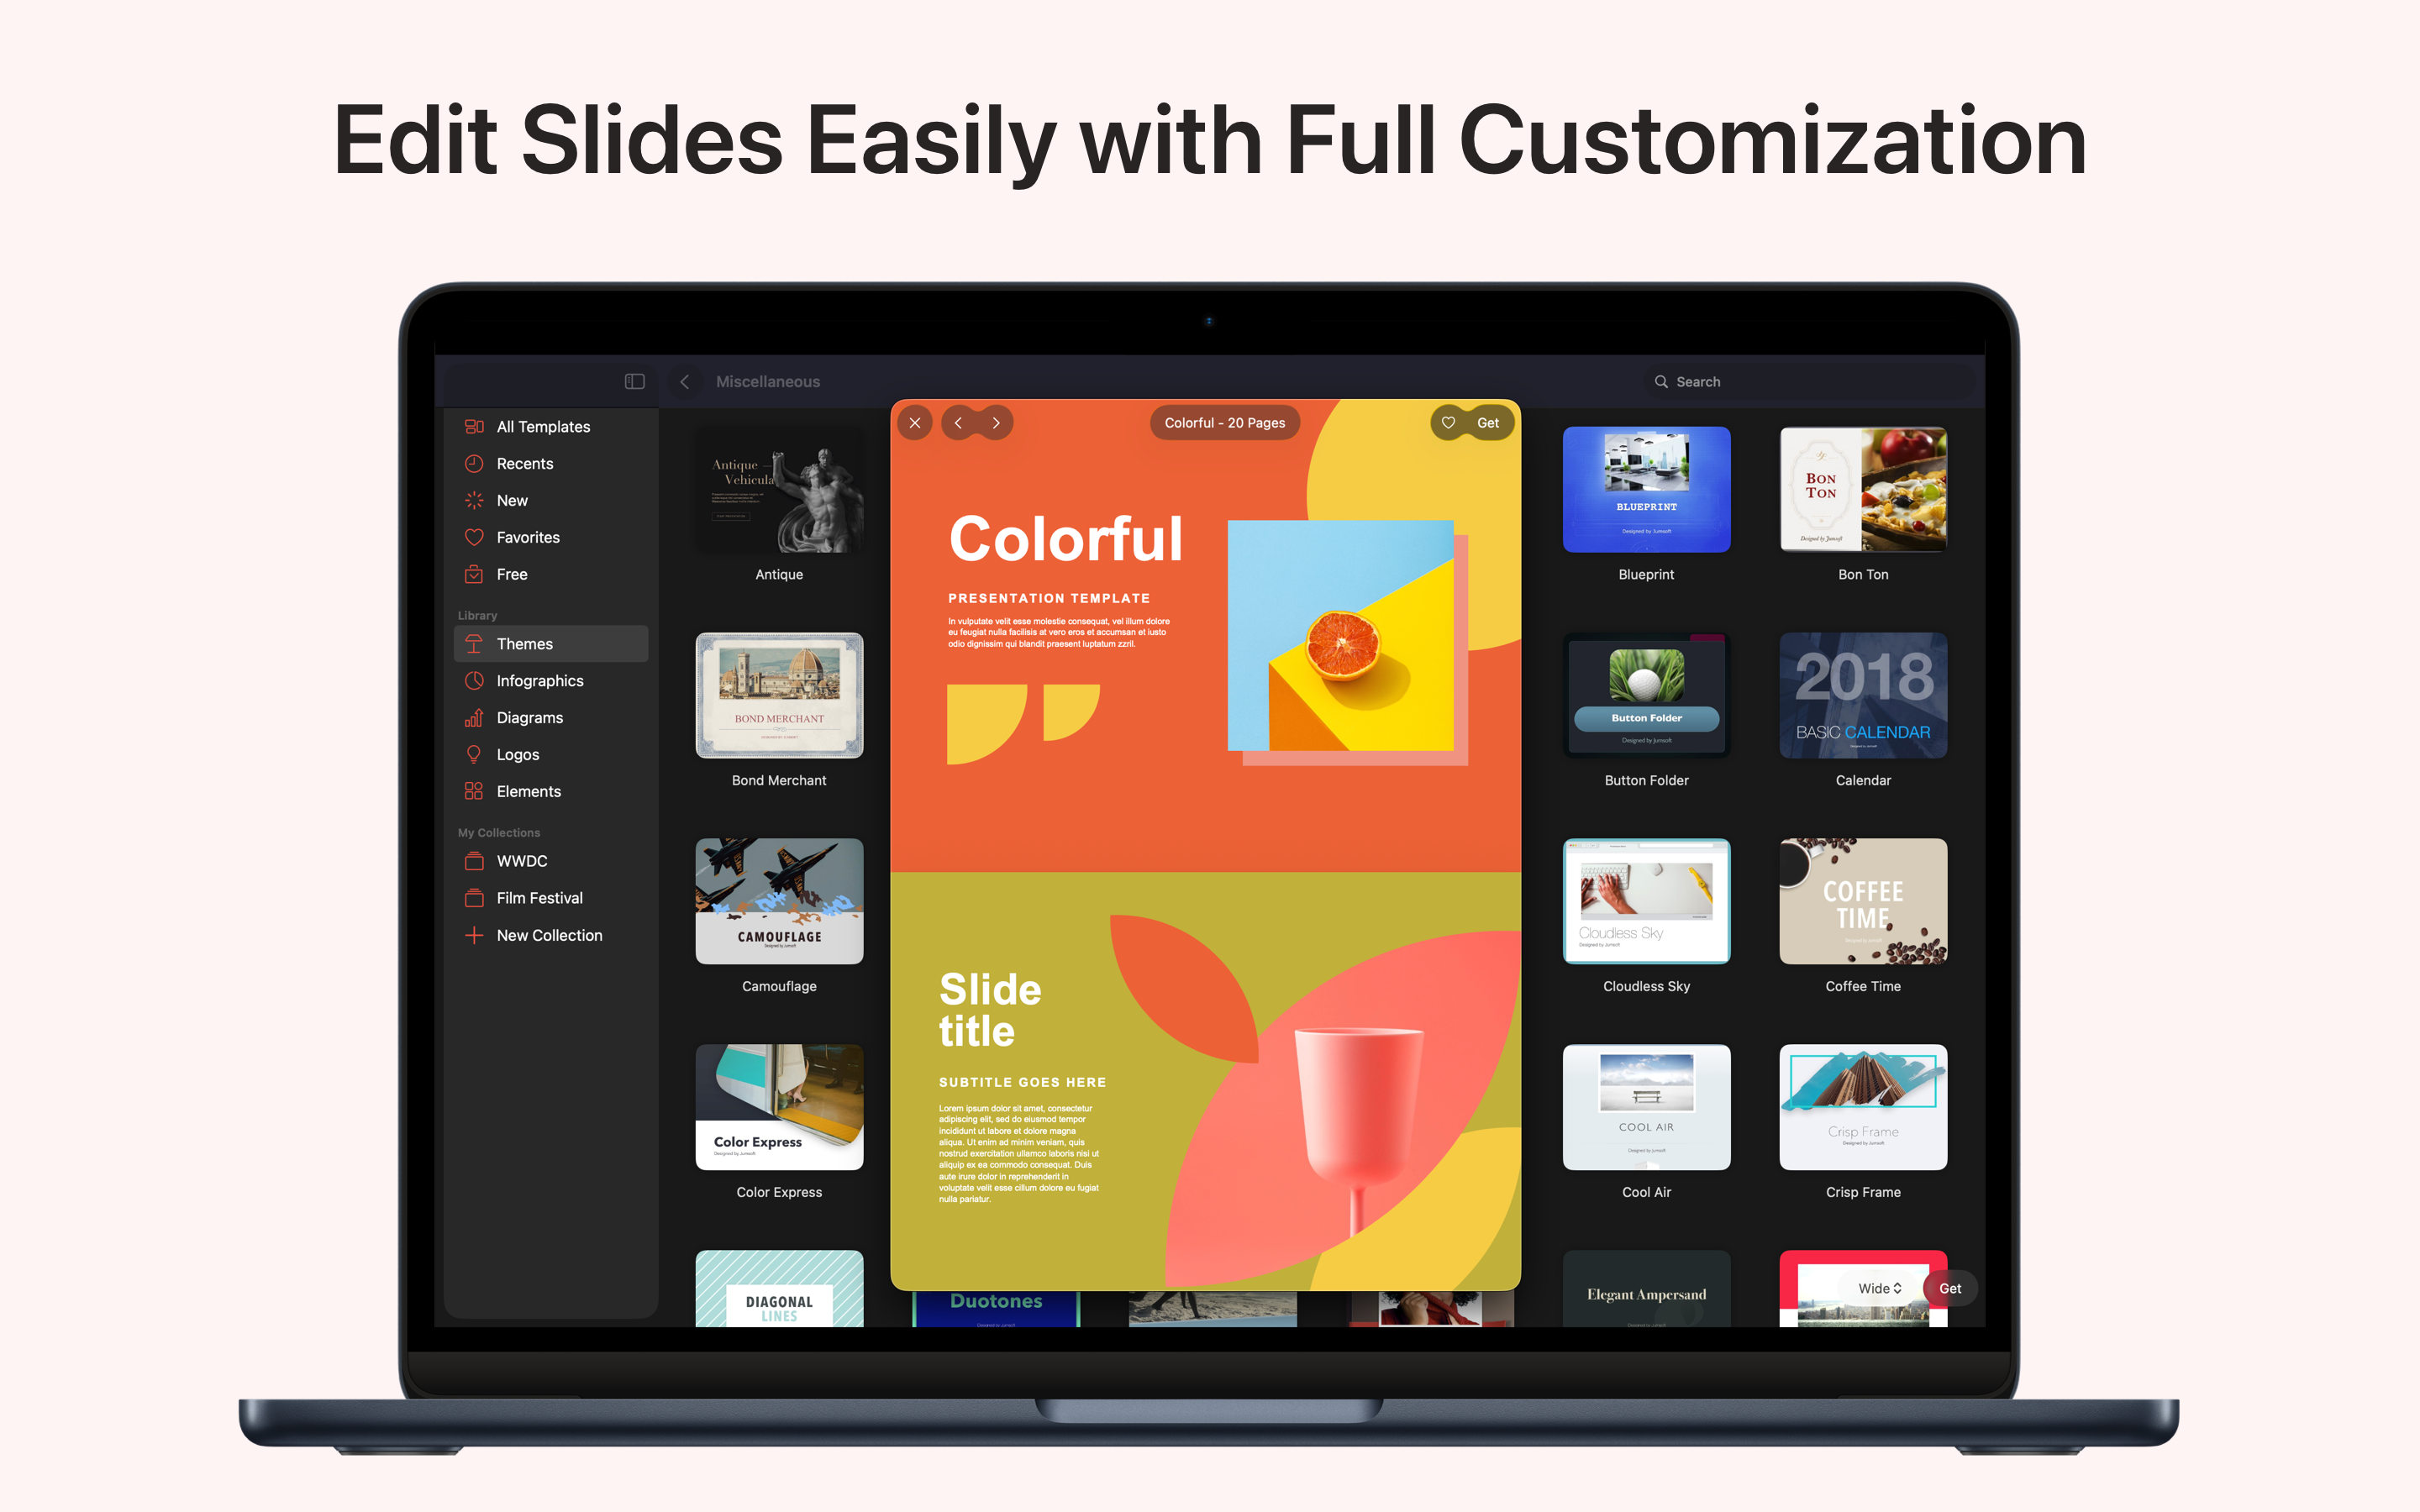Go back using the Miscellaneous chevron
Screen dimensions: 2420x1512
685,381
